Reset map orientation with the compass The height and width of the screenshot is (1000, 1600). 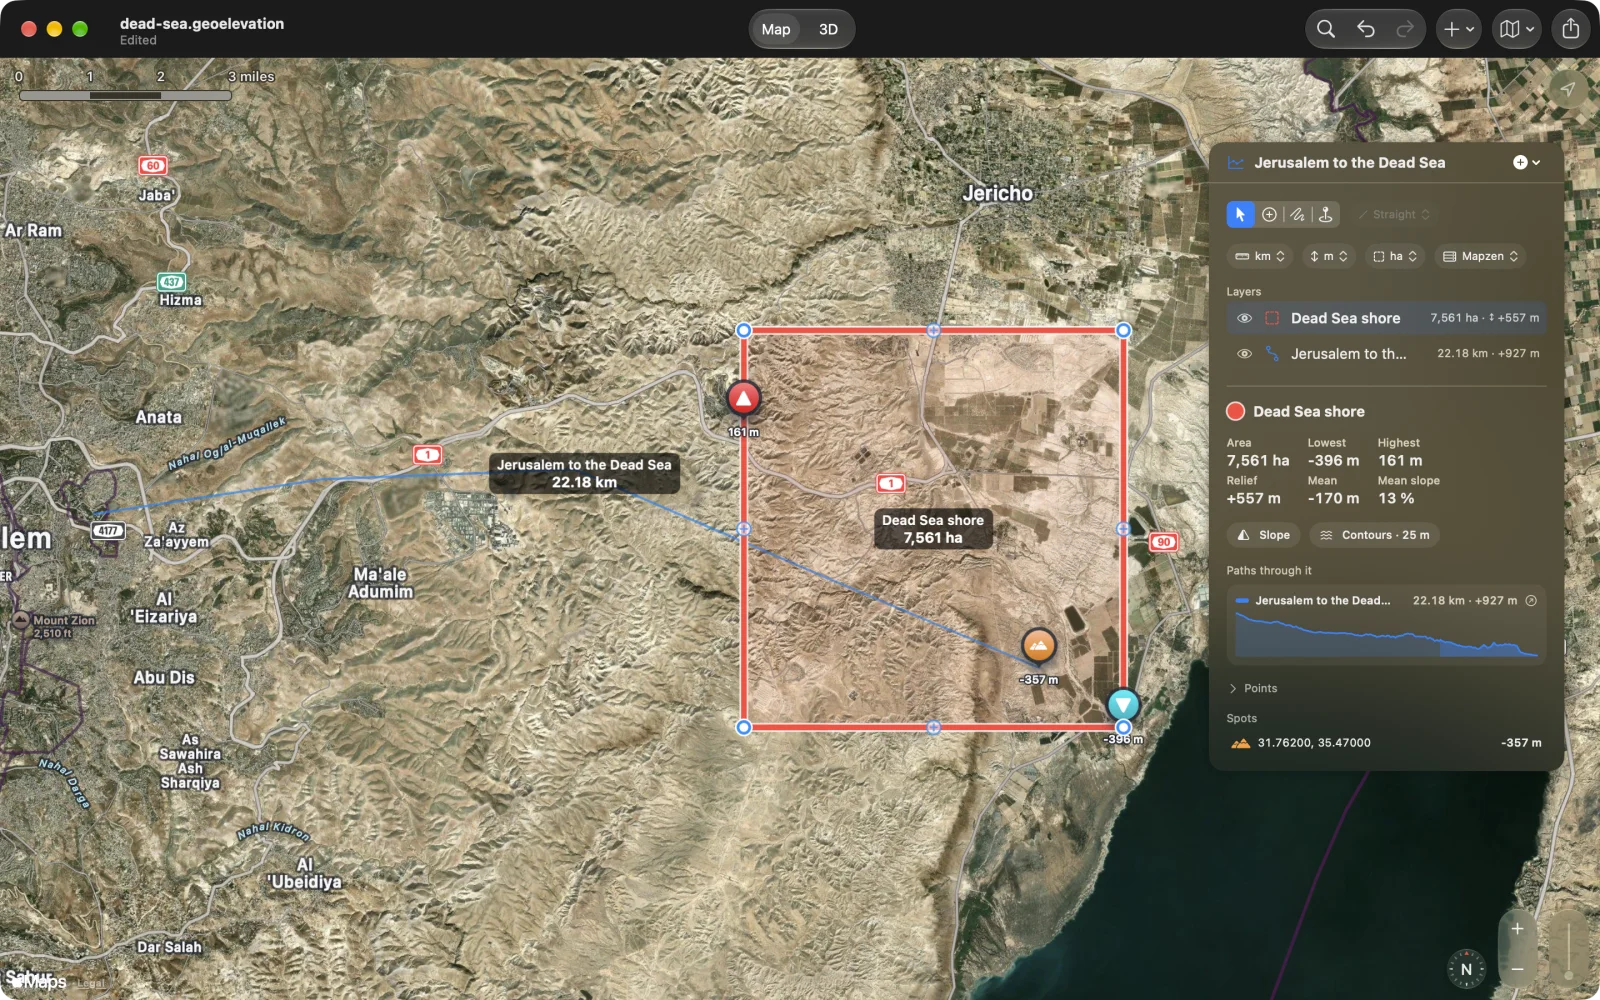coord(1466,968)
